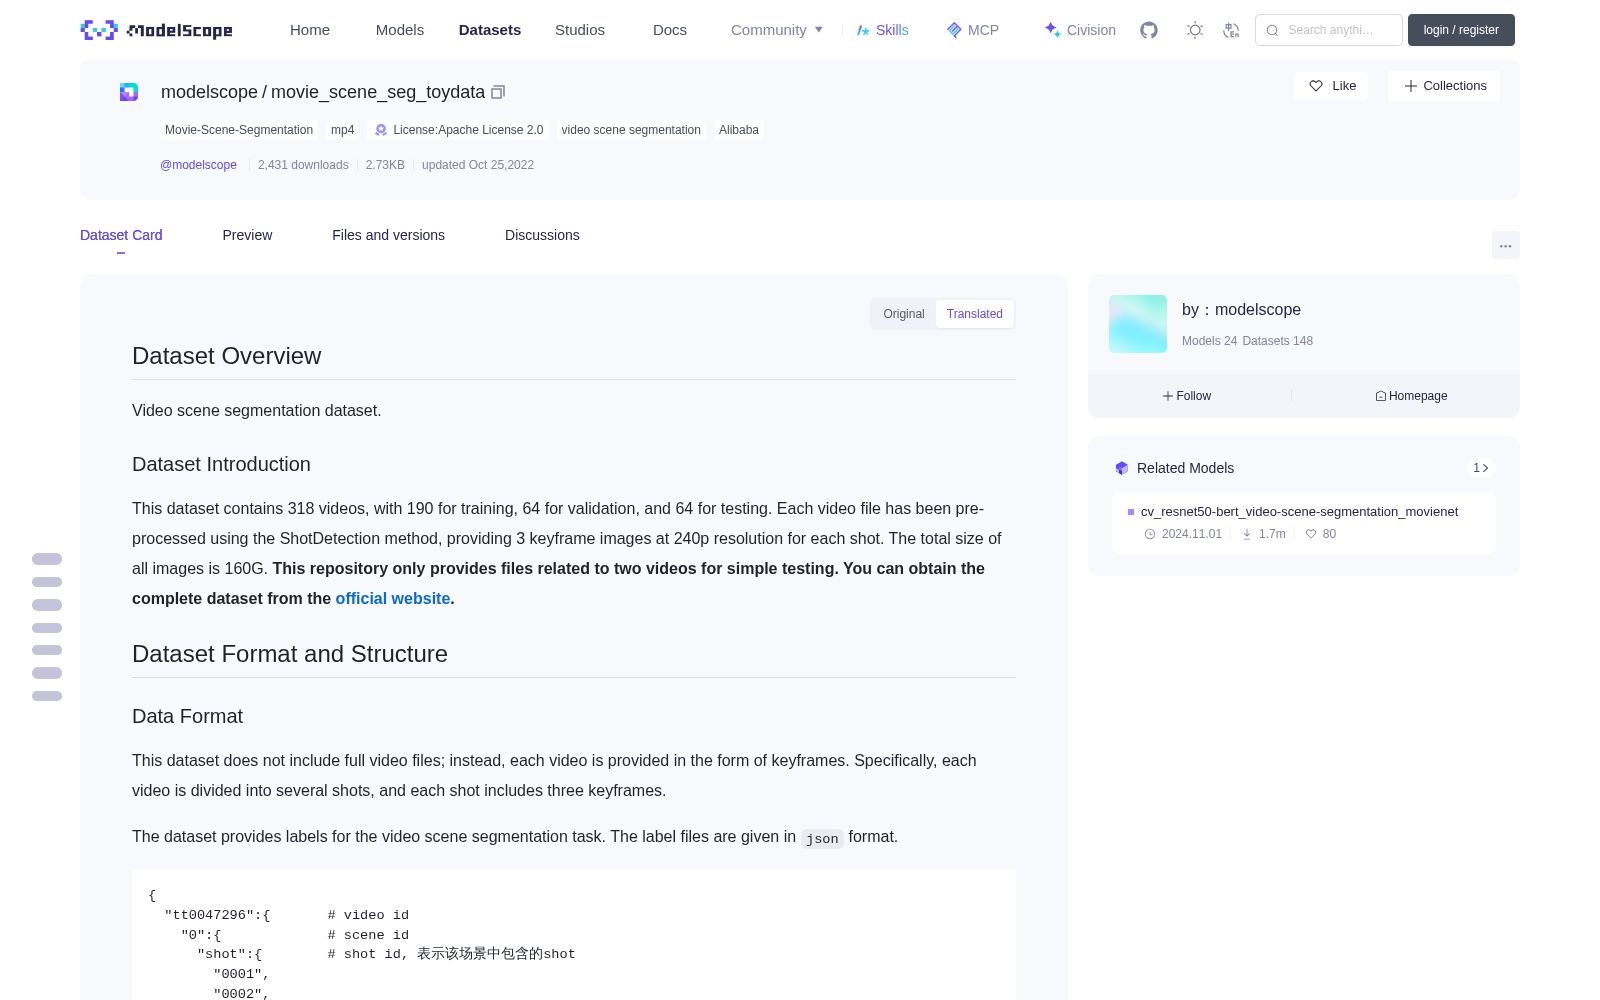Follow the modelscope author
The width and height of the screenshot is (1600, 1000).
tap(1187, 396)
